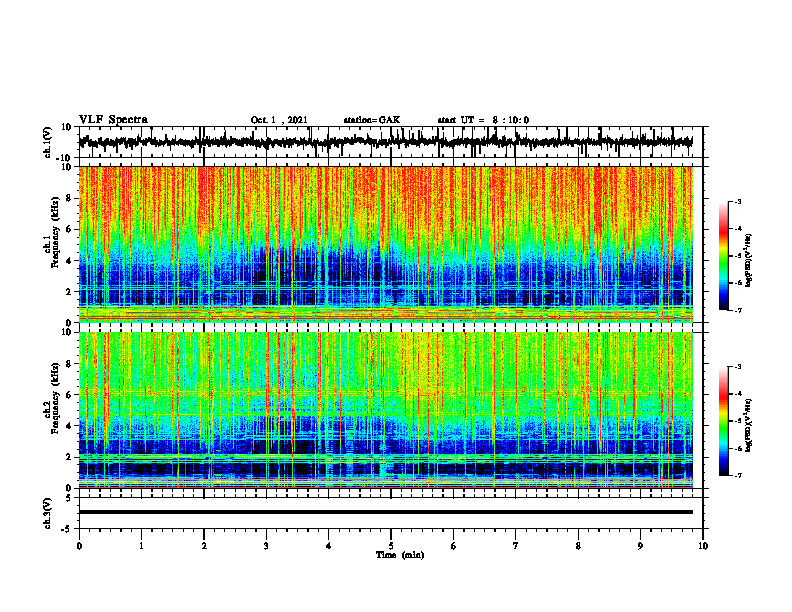Click the upper color bar log(PSD) unit label
The image size is (792, 612).
[749, 261]
